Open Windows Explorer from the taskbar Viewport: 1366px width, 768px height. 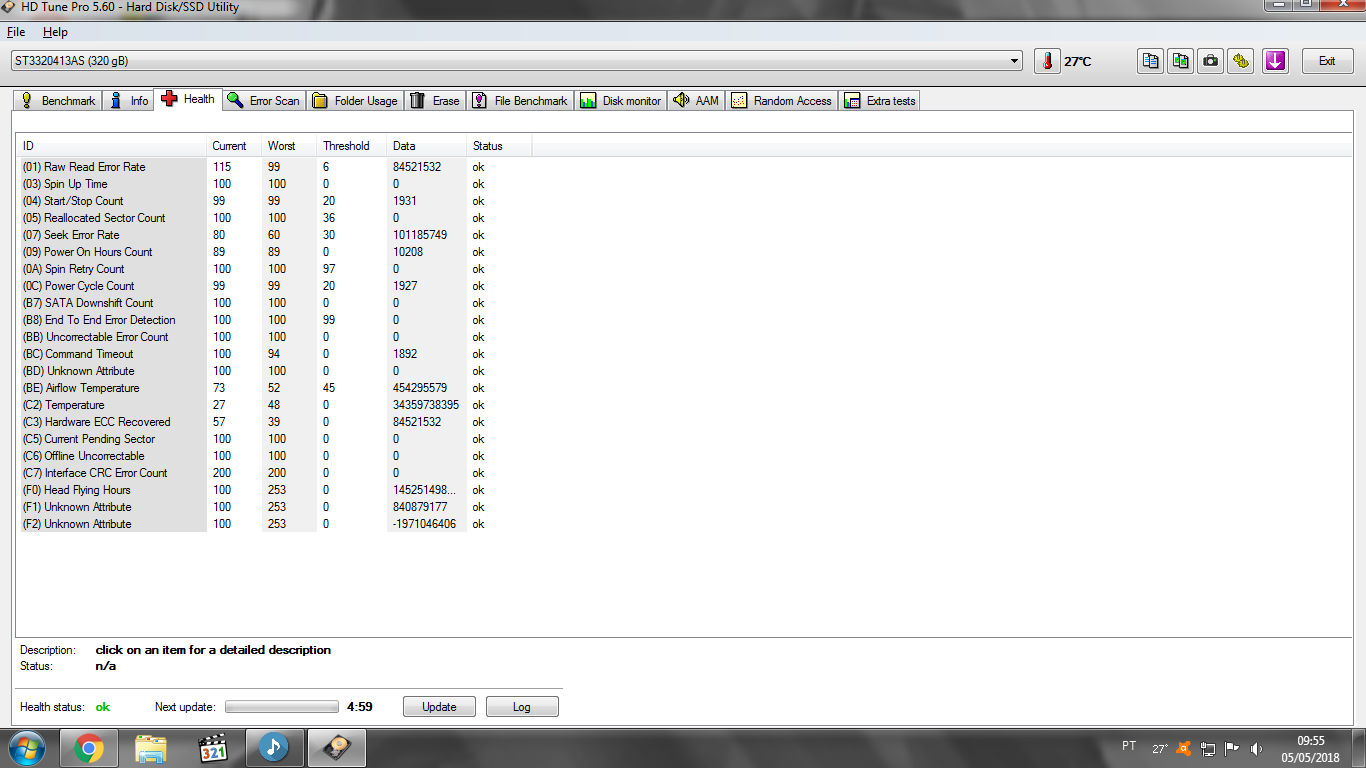coord(151,748)
